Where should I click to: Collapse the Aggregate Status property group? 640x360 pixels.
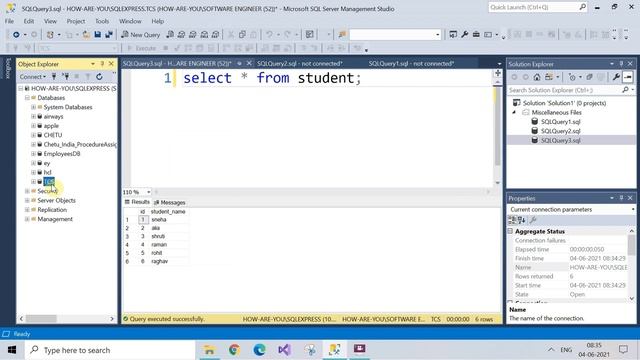(510, 231)
